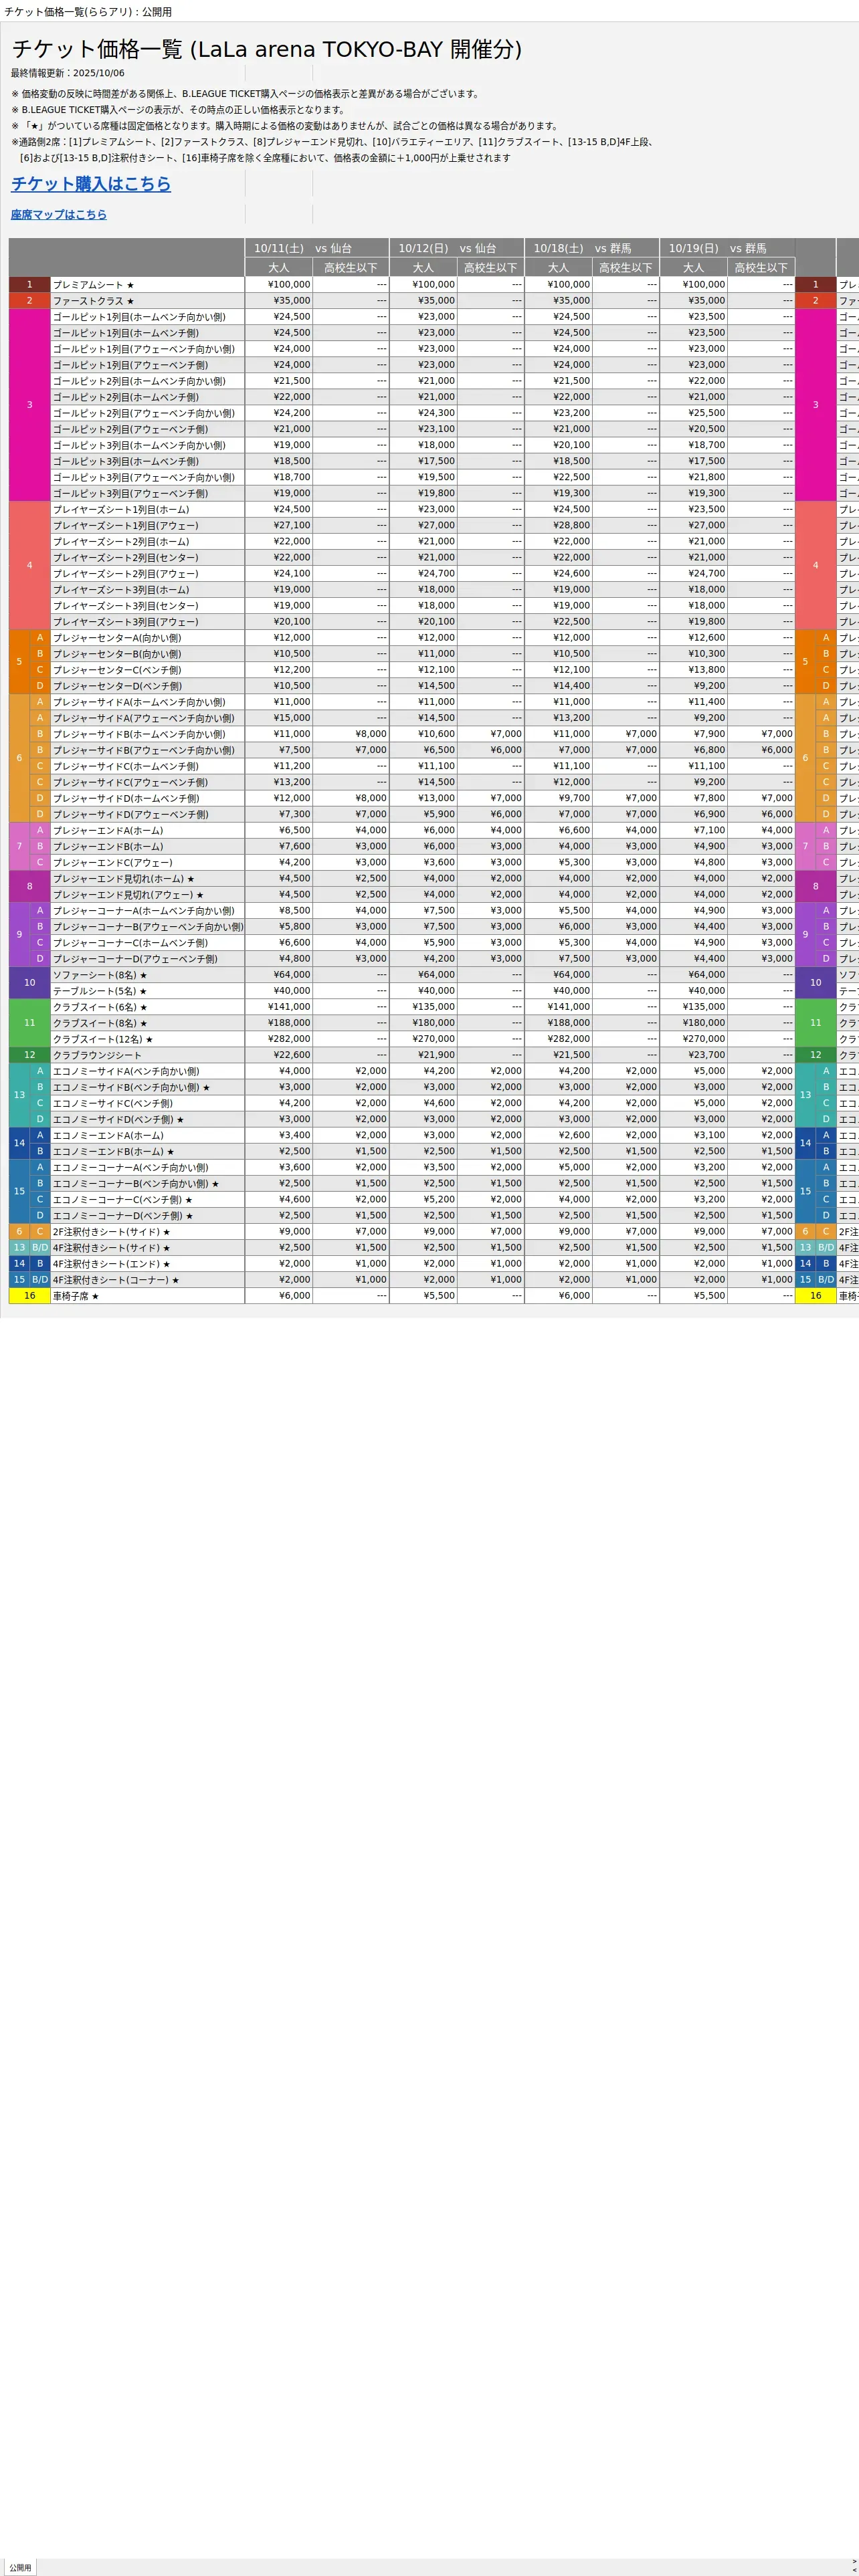Select 車椅子席 ★ row label
This screenshot has height=2576, width=859.
(x=147, y=1296)
